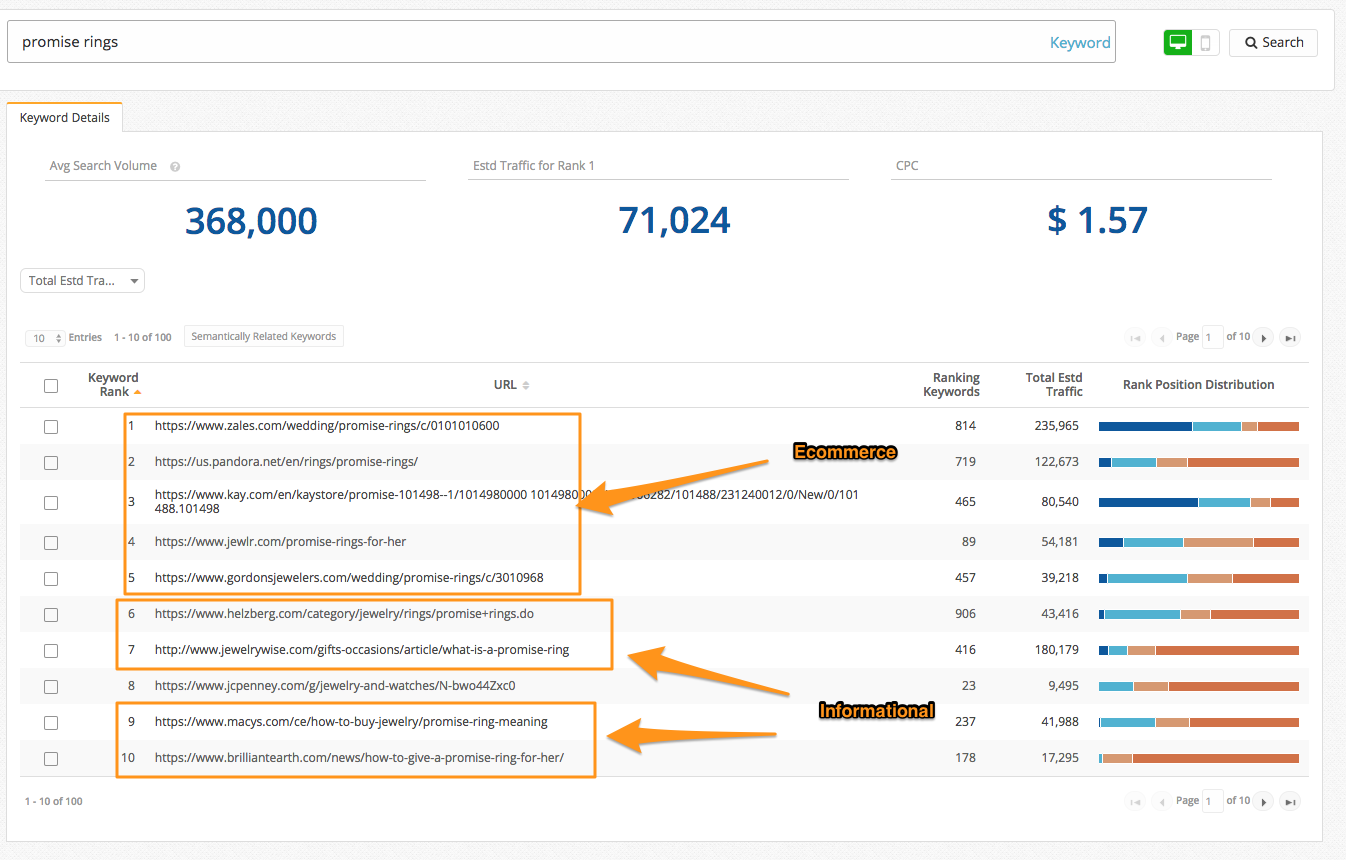Click the 235,965 traffic cell
Screen dimensions: 1346x860
coord(1057,426)
